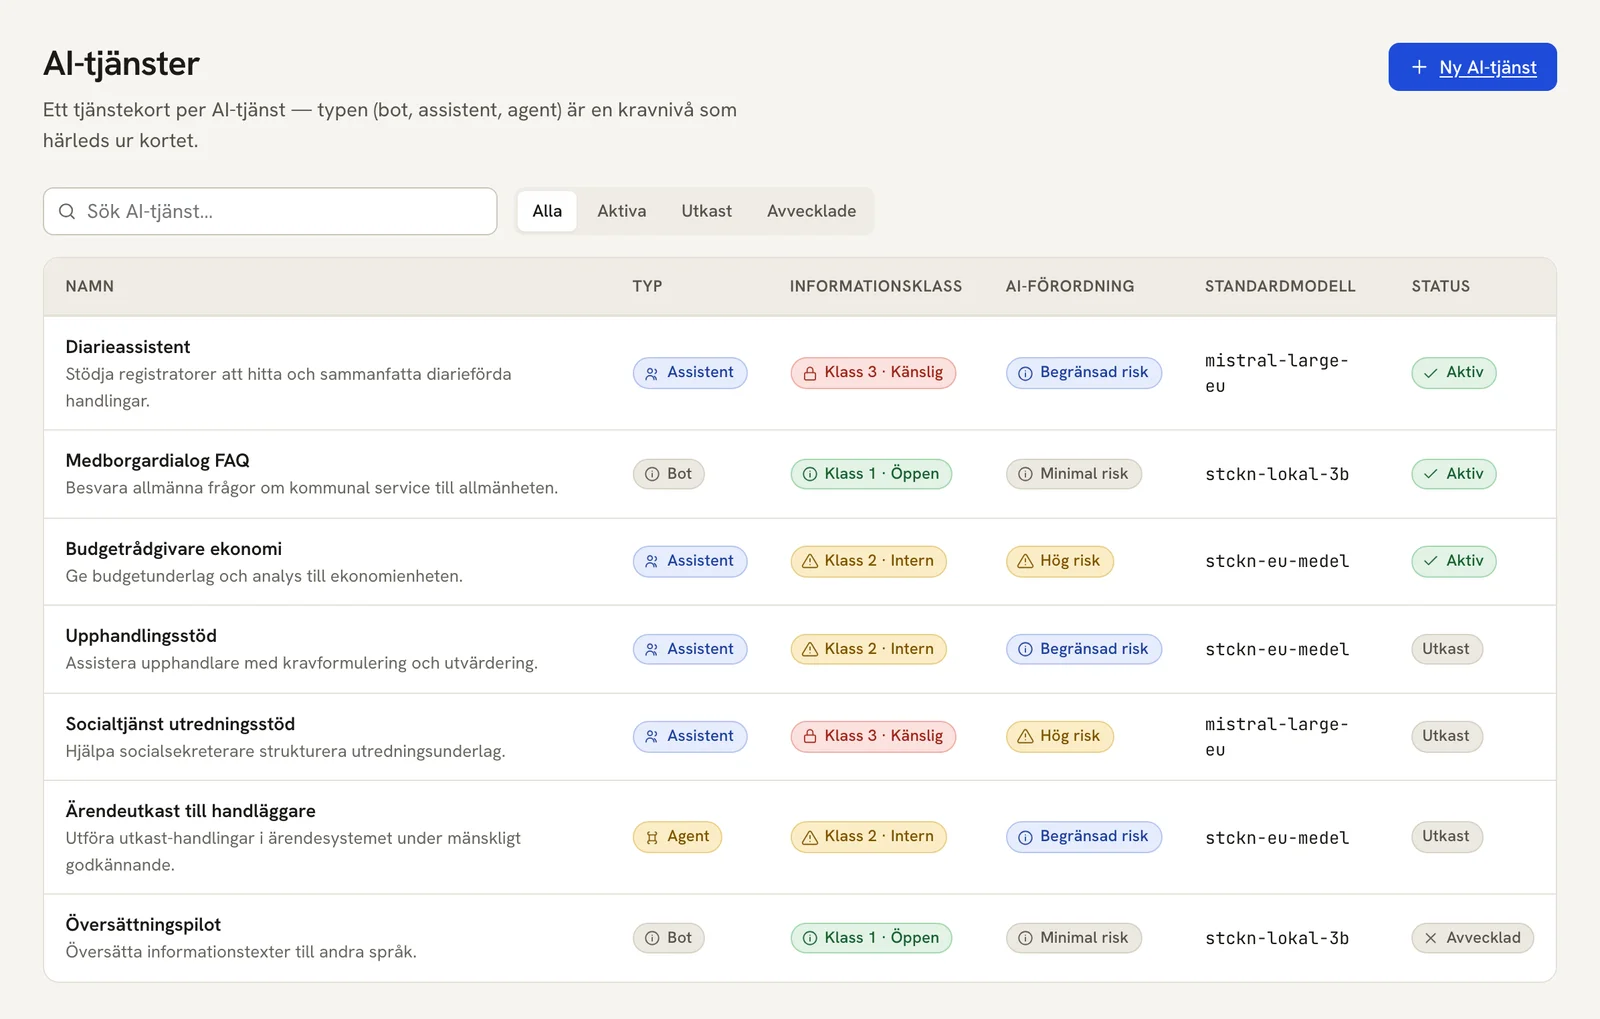Open the Diarieassistent service
Image resolution: width=1600 pixels, height=1019 pixels.
click(x=128, y=347)
